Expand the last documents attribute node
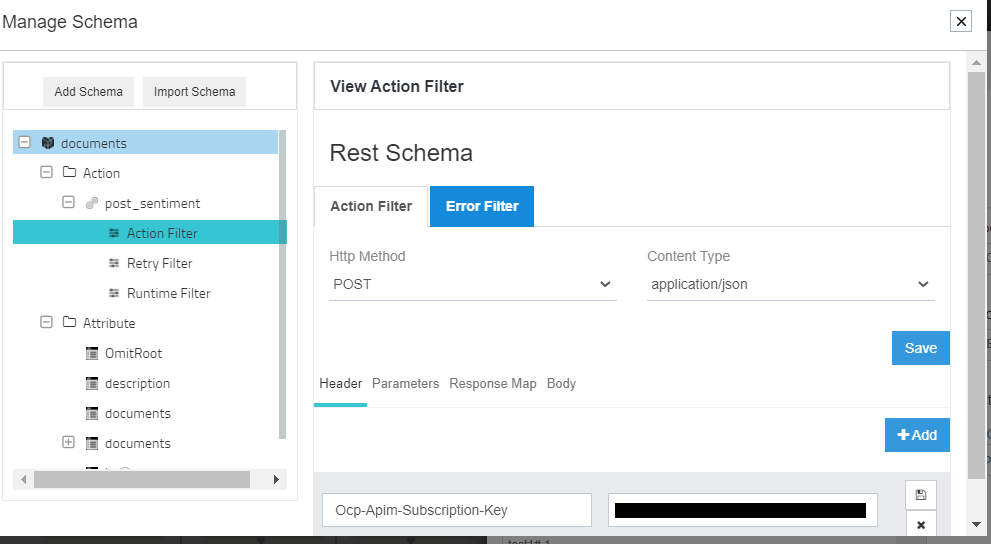991x544 pixels. (x=68, y=442)
